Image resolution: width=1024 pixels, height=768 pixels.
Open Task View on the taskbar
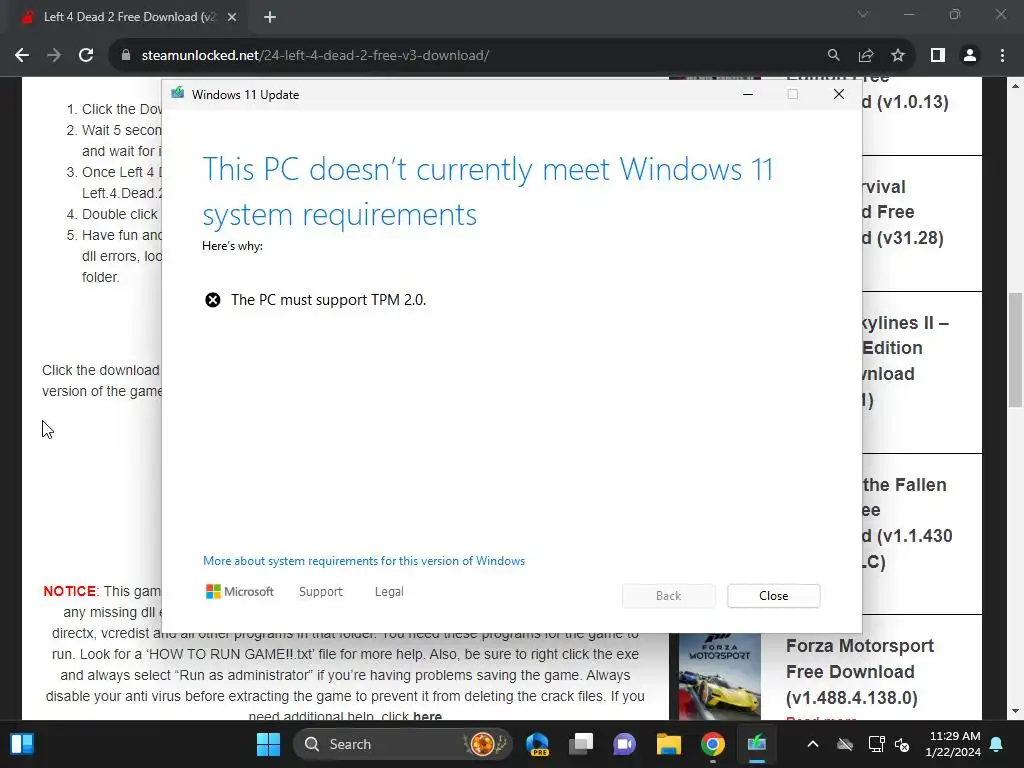click(x=581, y=744)
